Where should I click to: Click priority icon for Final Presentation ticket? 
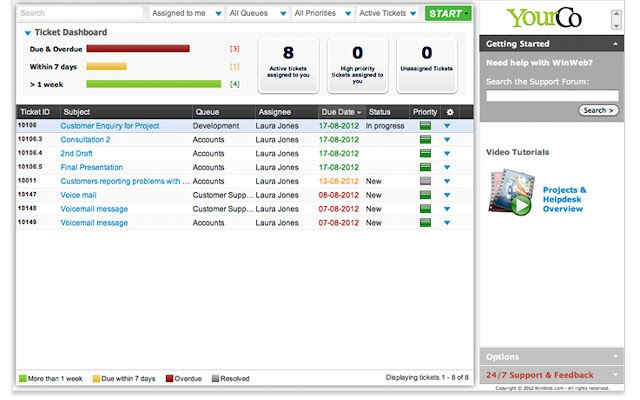pyautogui.click(x=425, y=168)
